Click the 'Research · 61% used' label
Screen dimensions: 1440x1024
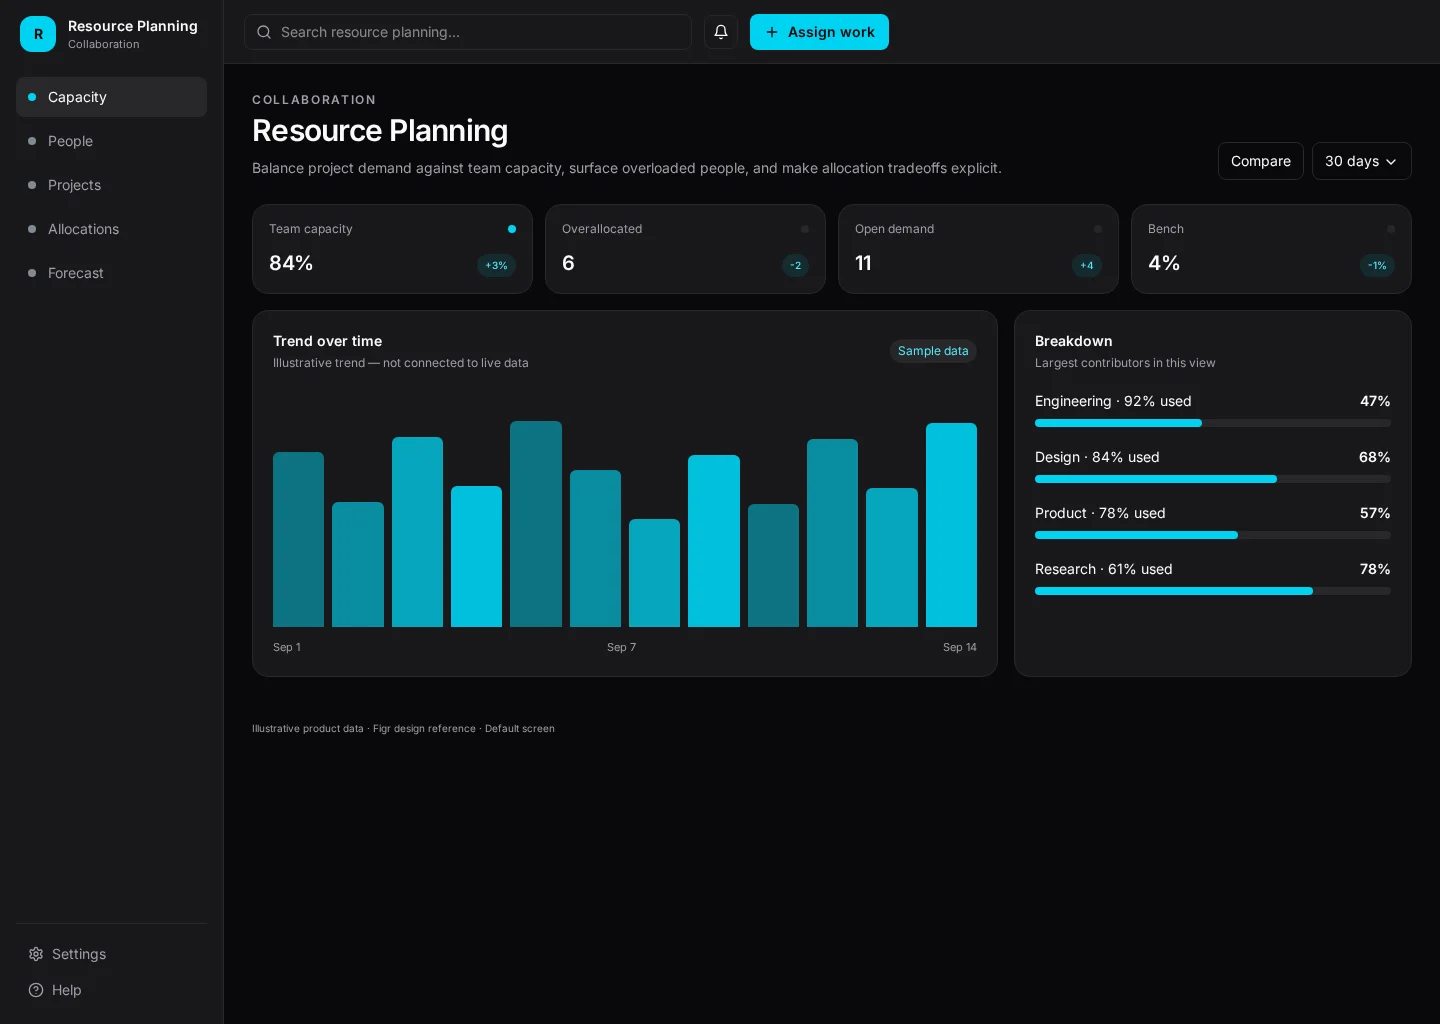point(1104,569)
